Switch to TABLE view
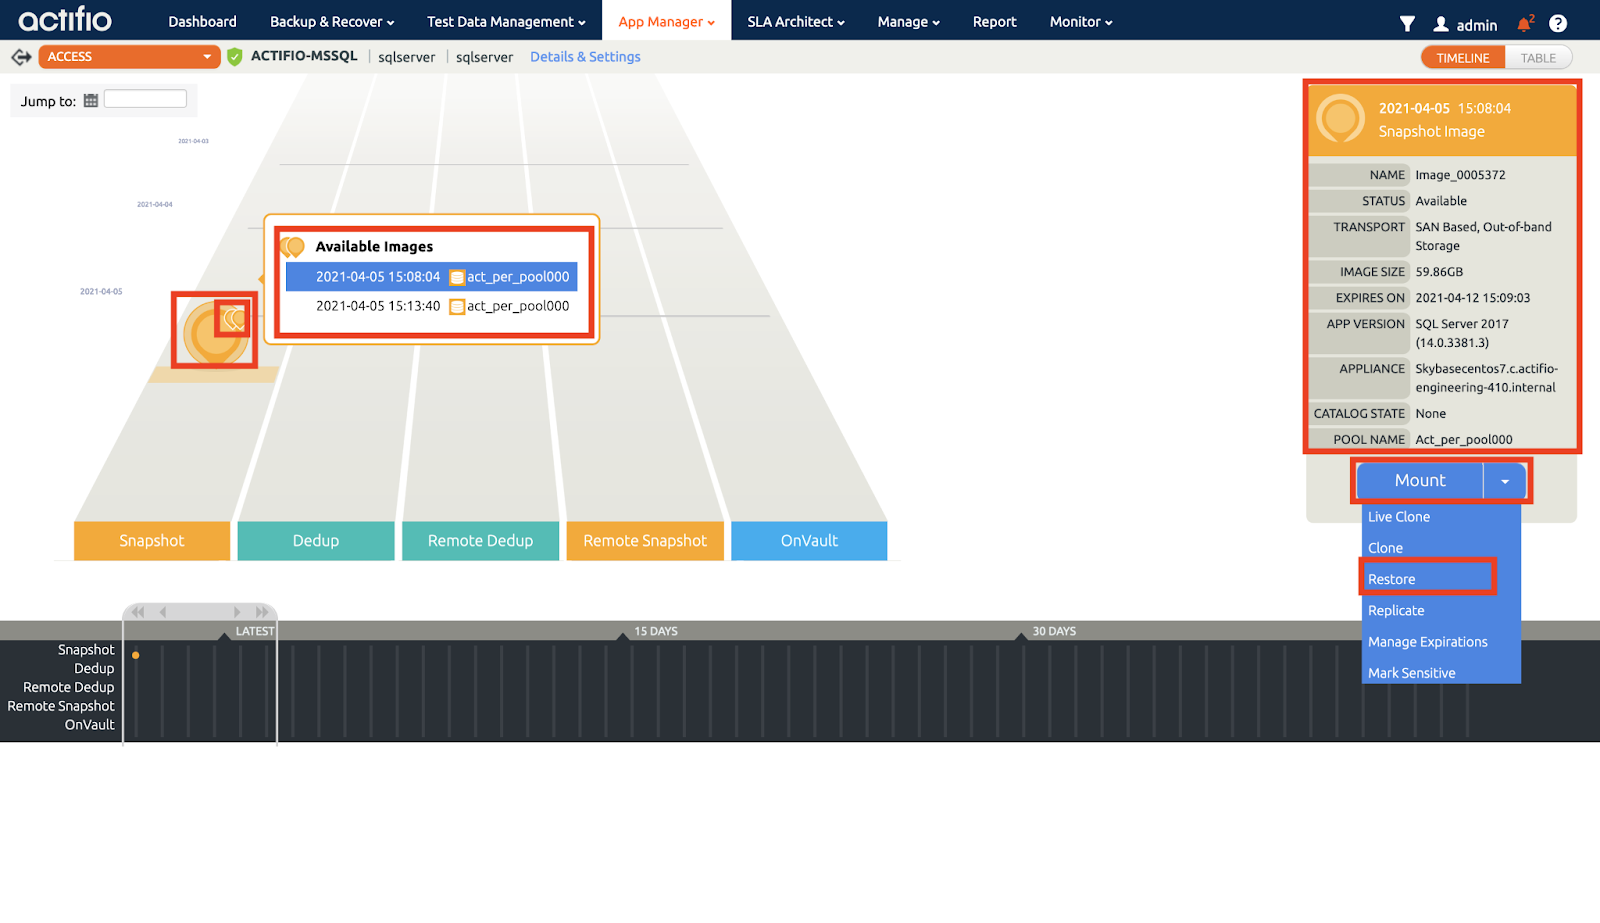This screenshot has width=1600, height=923. [1538, 58]
